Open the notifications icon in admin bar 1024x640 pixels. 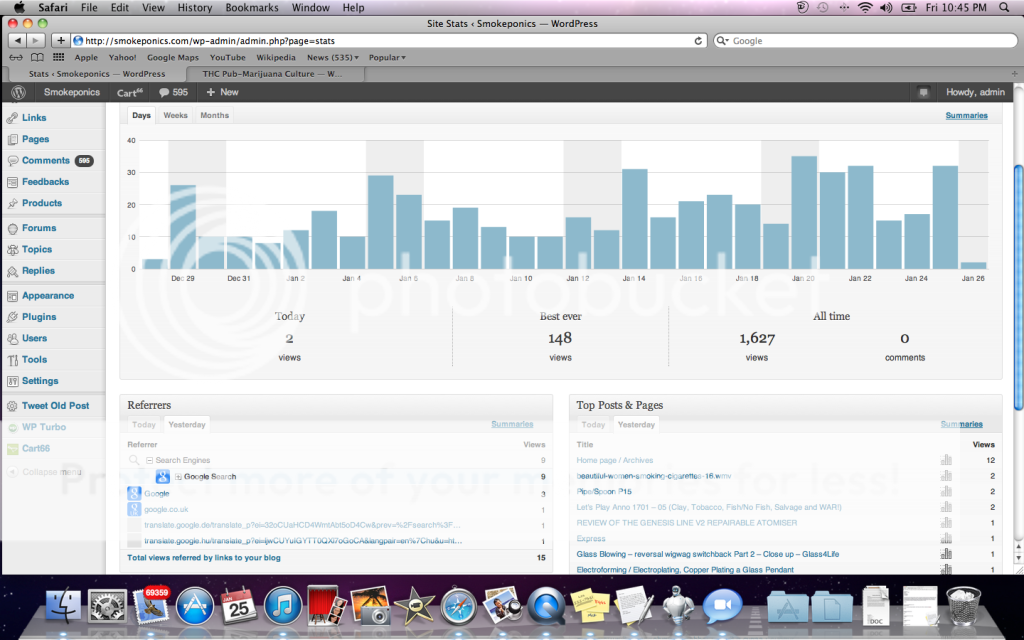click(923, 92)
